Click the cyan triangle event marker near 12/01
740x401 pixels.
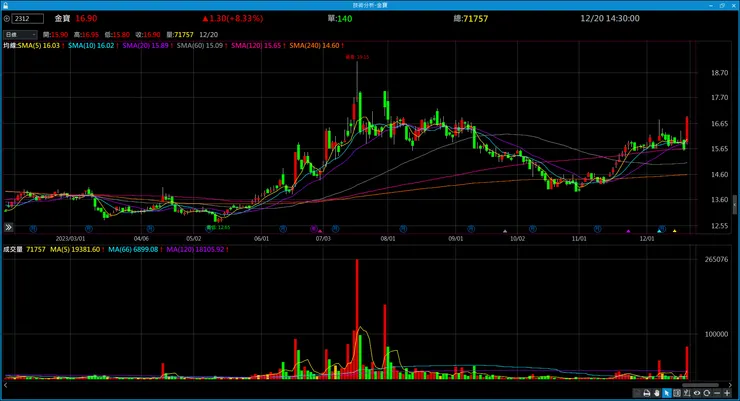(659, 231)
